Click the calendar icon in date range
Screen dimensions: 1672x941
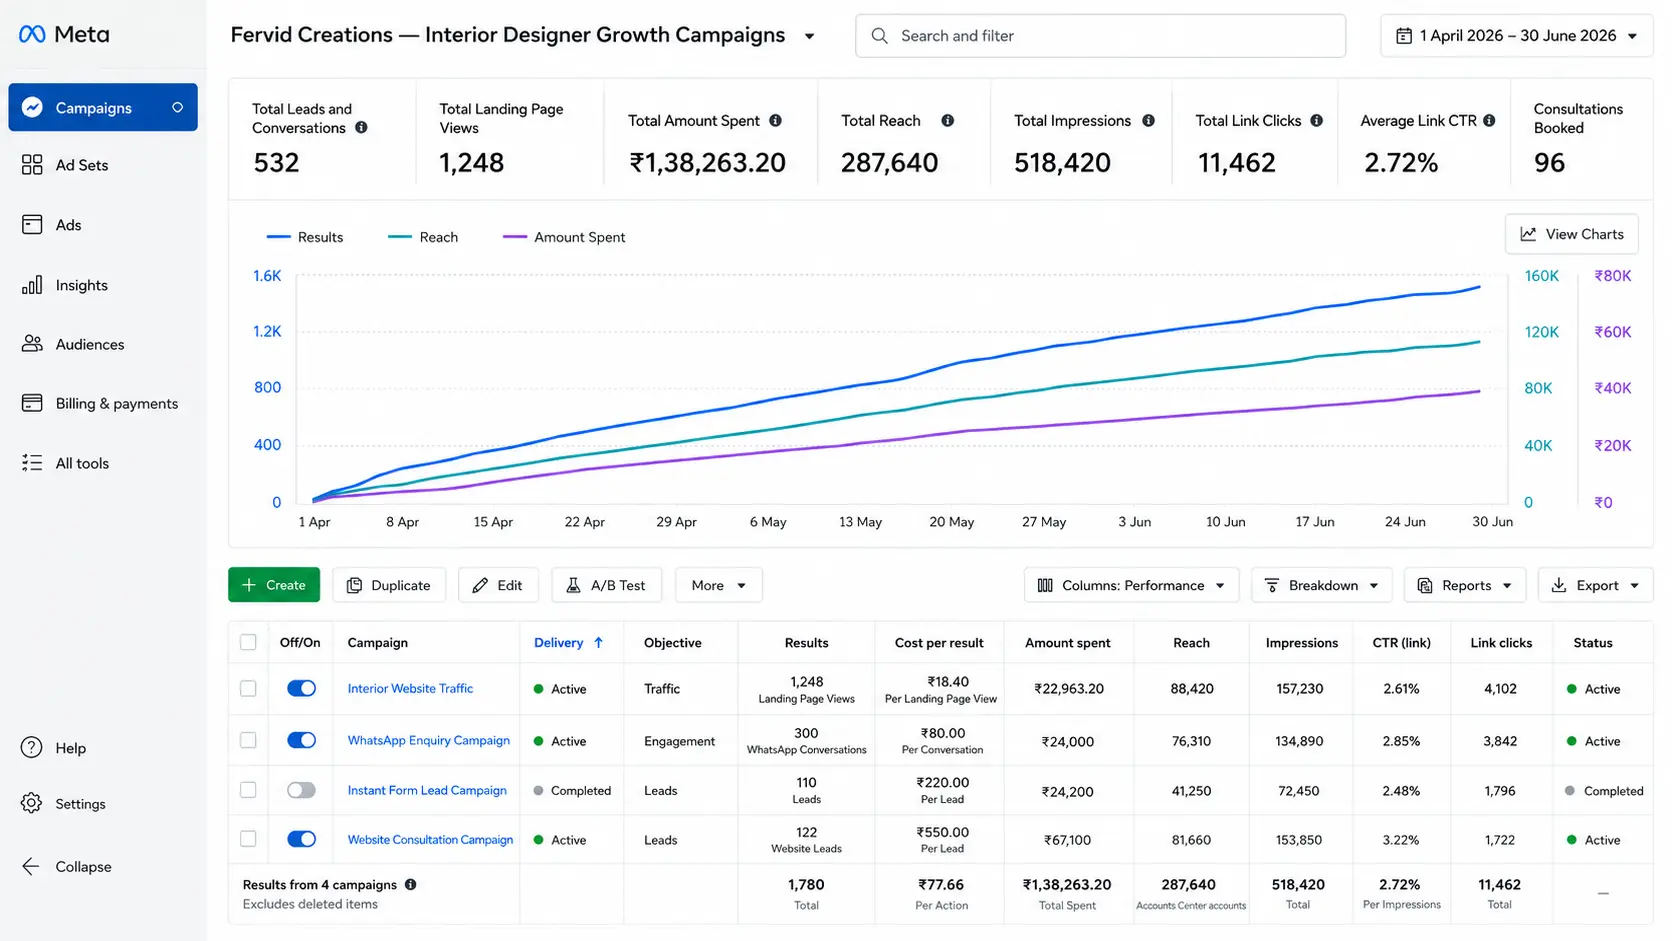(x=1404, y=36)
